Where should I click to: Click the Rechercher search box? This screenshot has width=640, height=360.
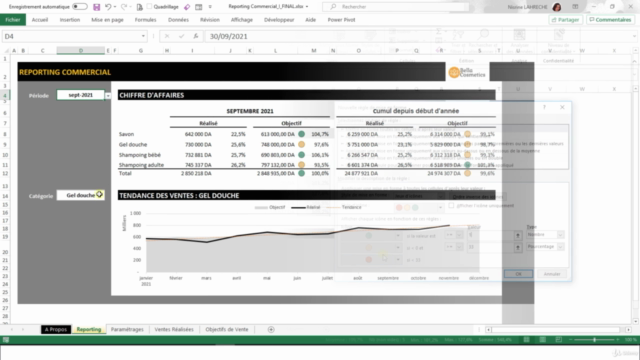coord(396,7)
